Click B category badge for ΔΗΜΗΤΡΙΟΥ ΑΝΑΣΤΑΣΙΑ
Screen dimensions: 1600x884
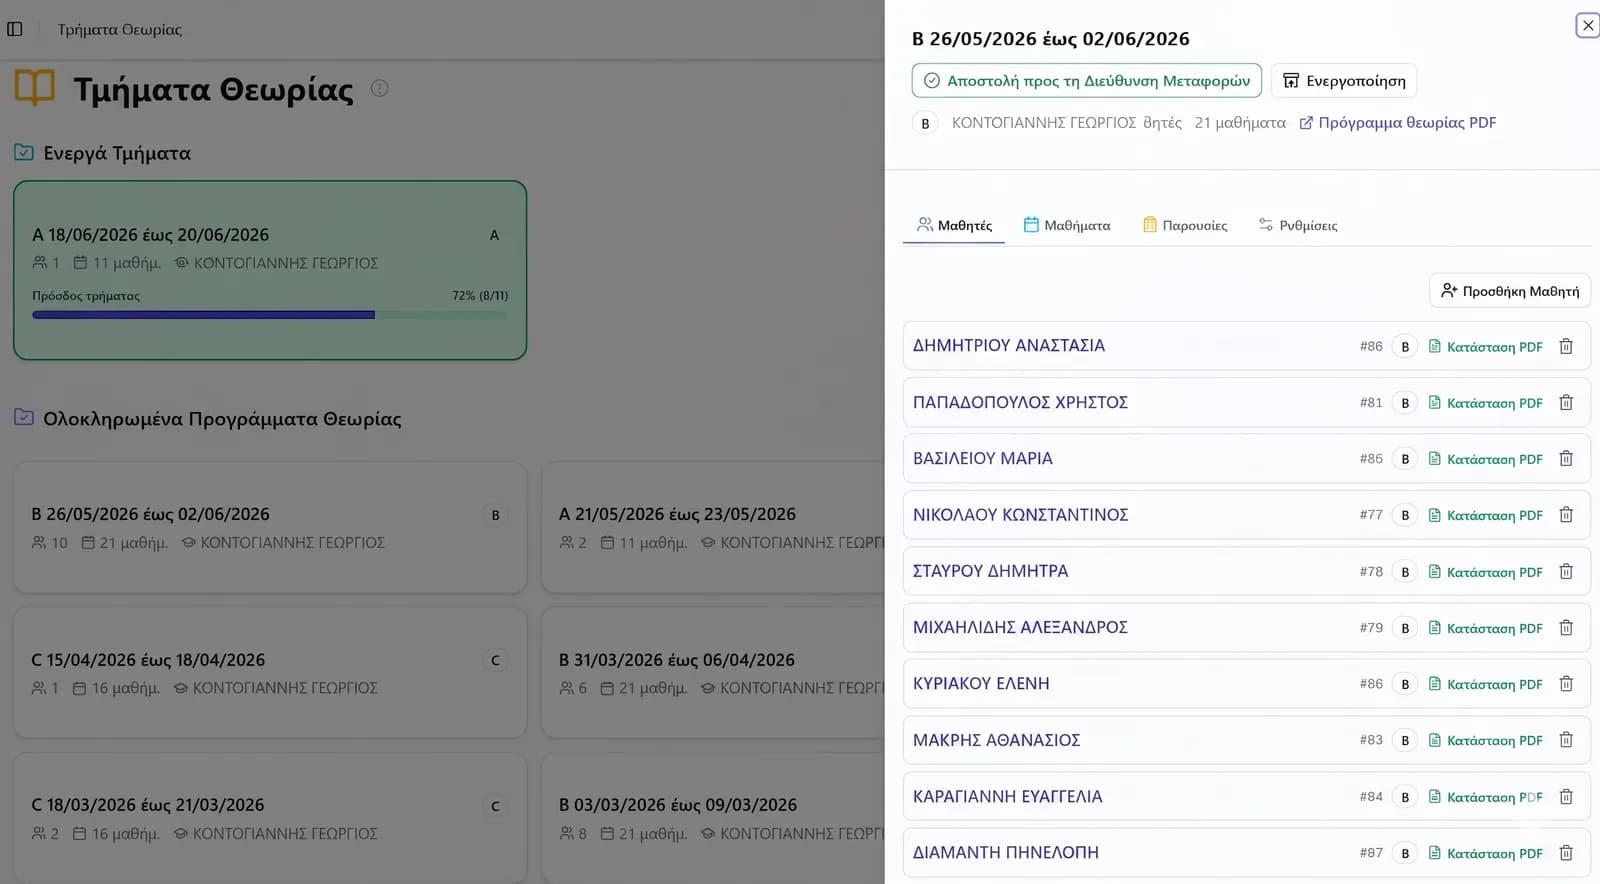1405,346
